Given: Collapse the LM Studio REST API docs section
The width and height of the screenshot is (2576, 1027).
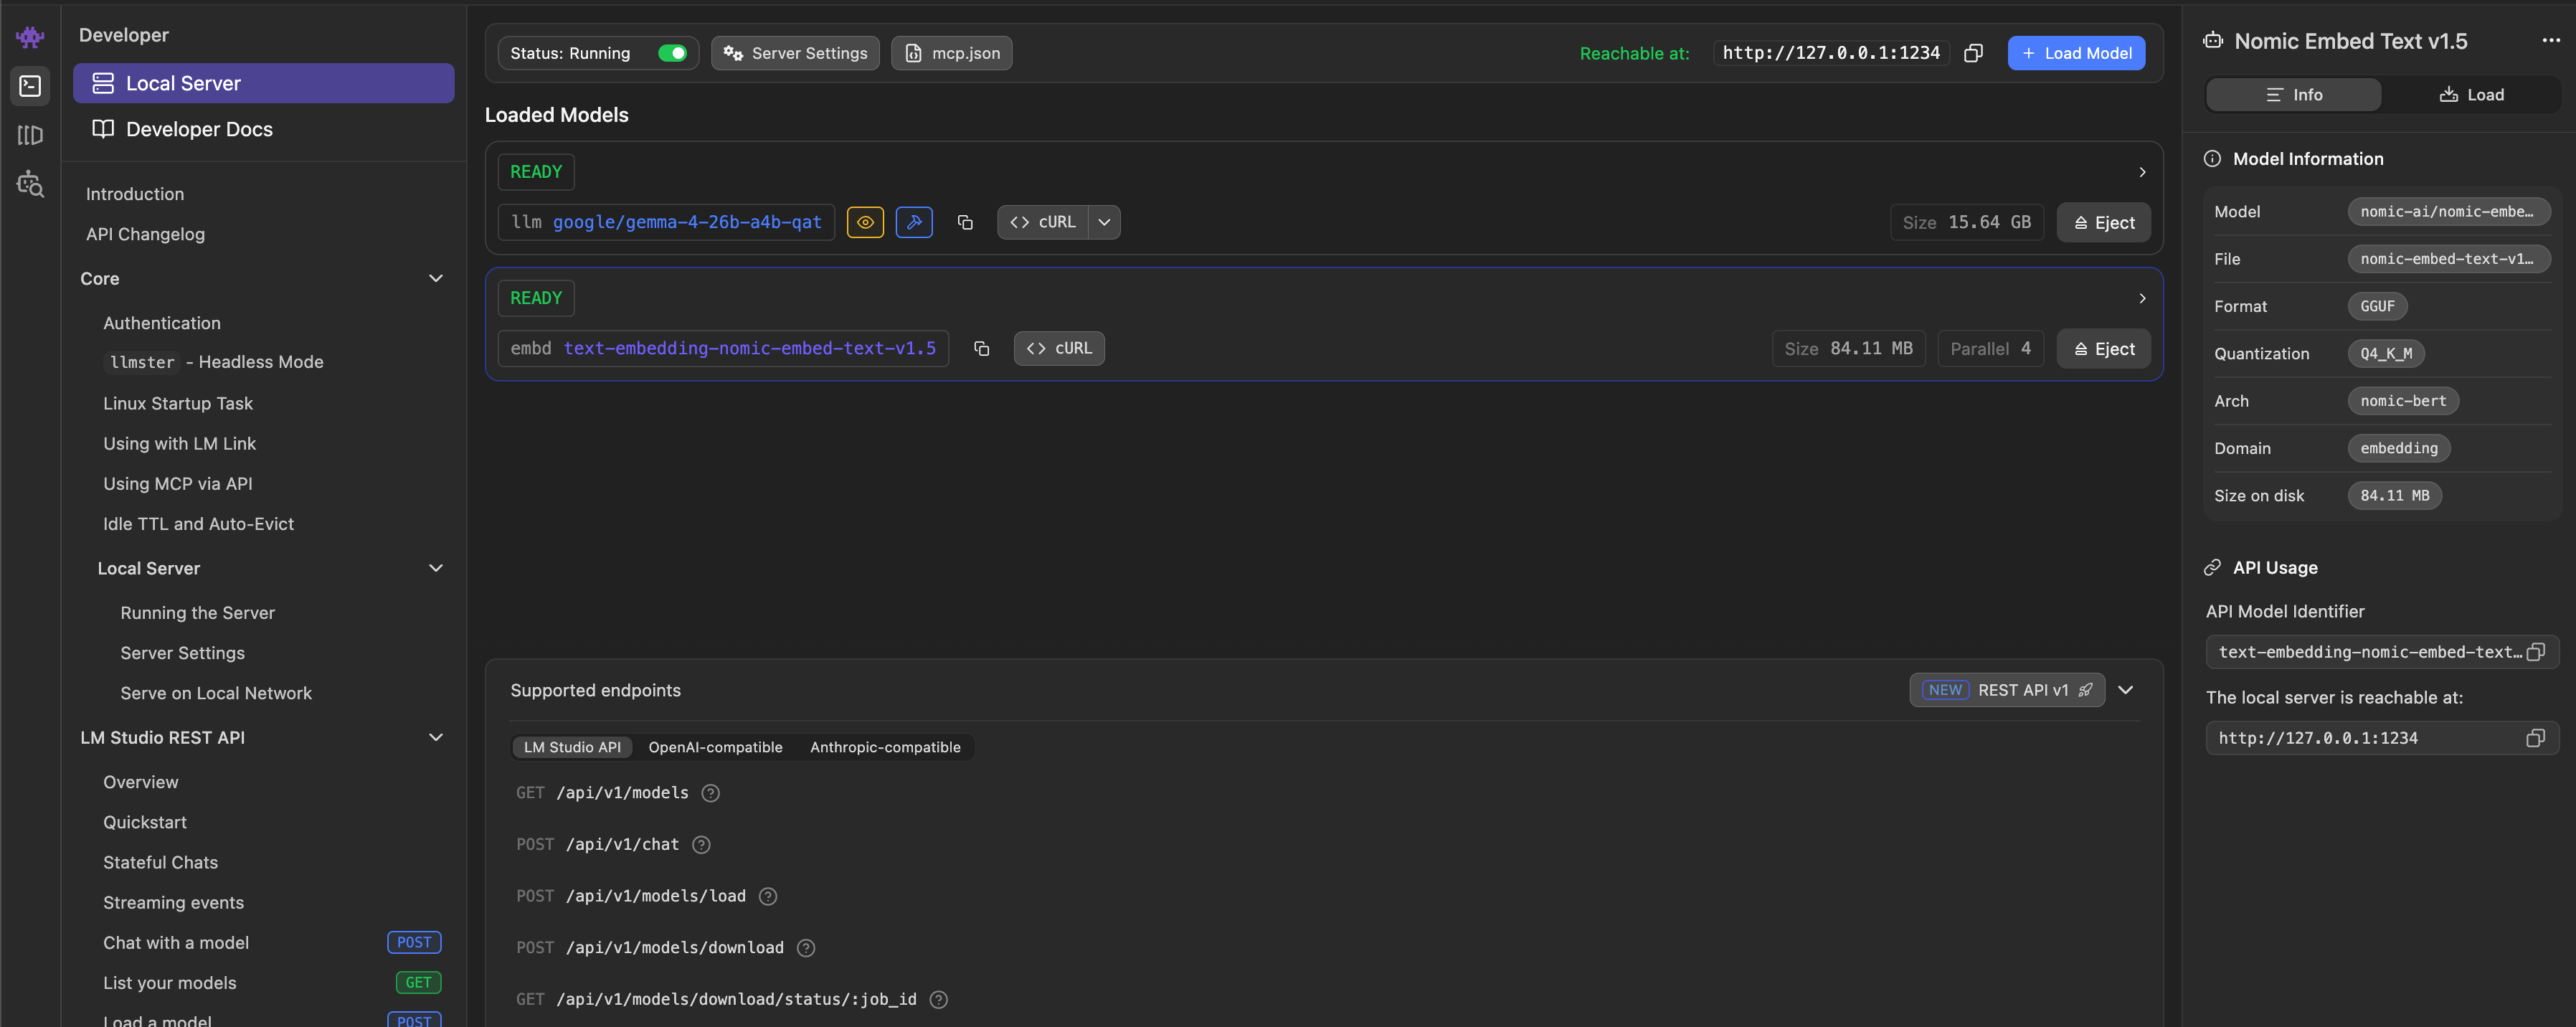Looking at the screenshot, I should (x=435, y=737).
